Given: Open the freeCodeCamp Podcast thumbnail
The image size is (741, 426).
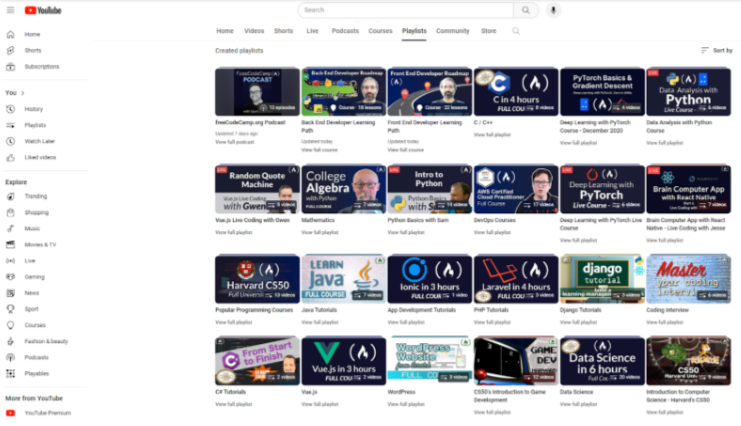Looking at the screenshot, I should click(257, 92).
